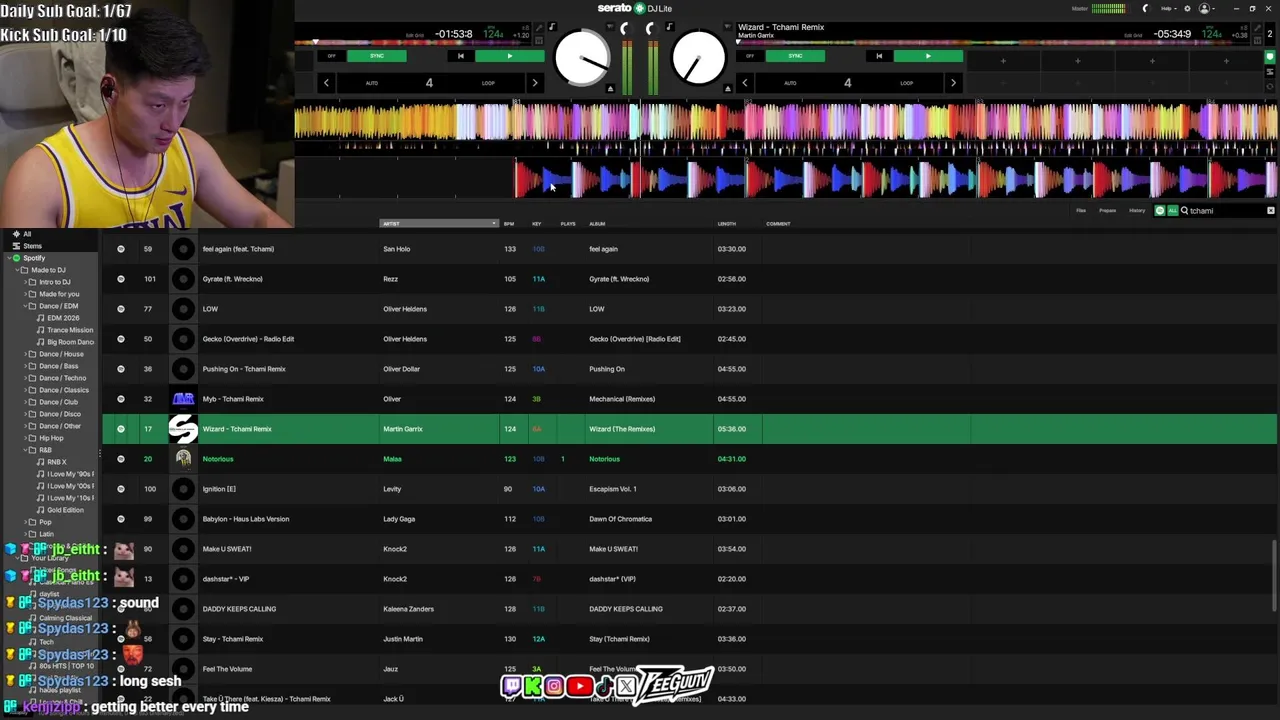Click Spotify icon on feel again row
The image size is (1280, 720).
[121, 249]
